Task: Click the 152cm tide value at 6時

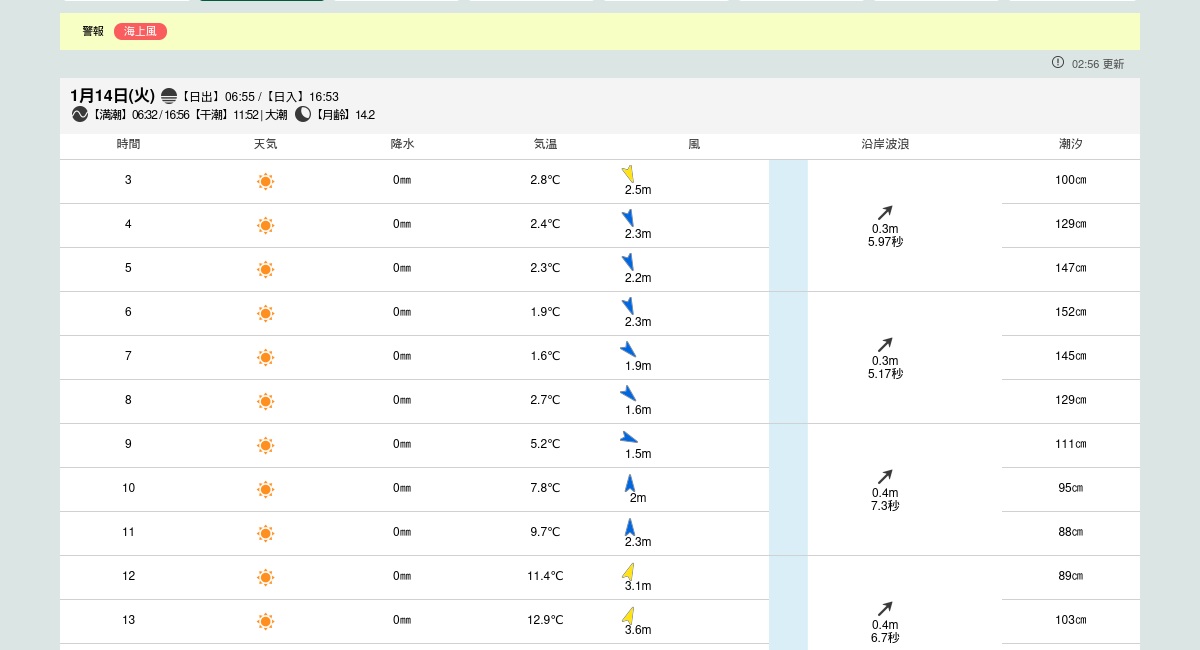Action: click(x=1071, y=312)
